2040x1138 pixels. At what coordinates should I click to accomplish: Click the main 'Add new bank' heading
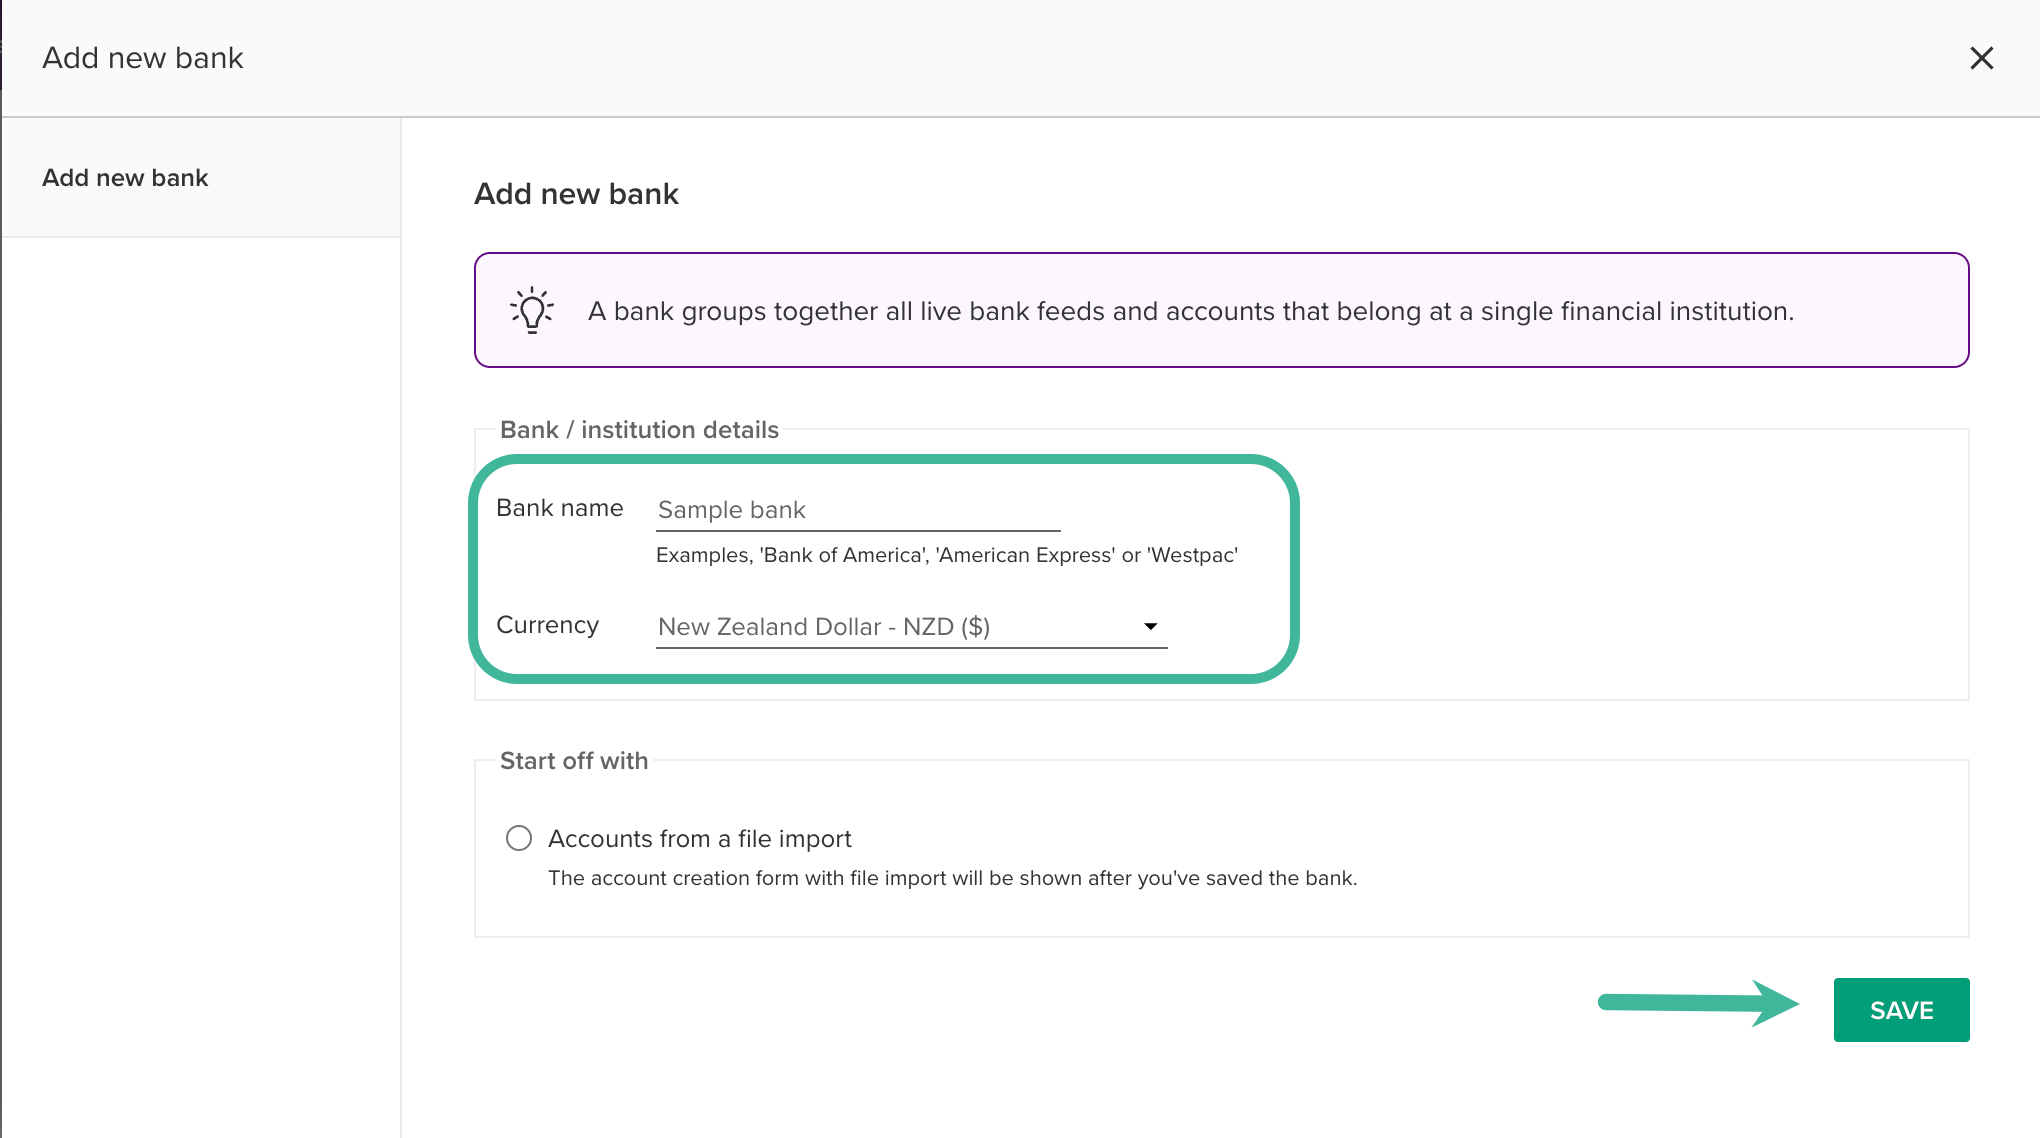tap(576, 194)
